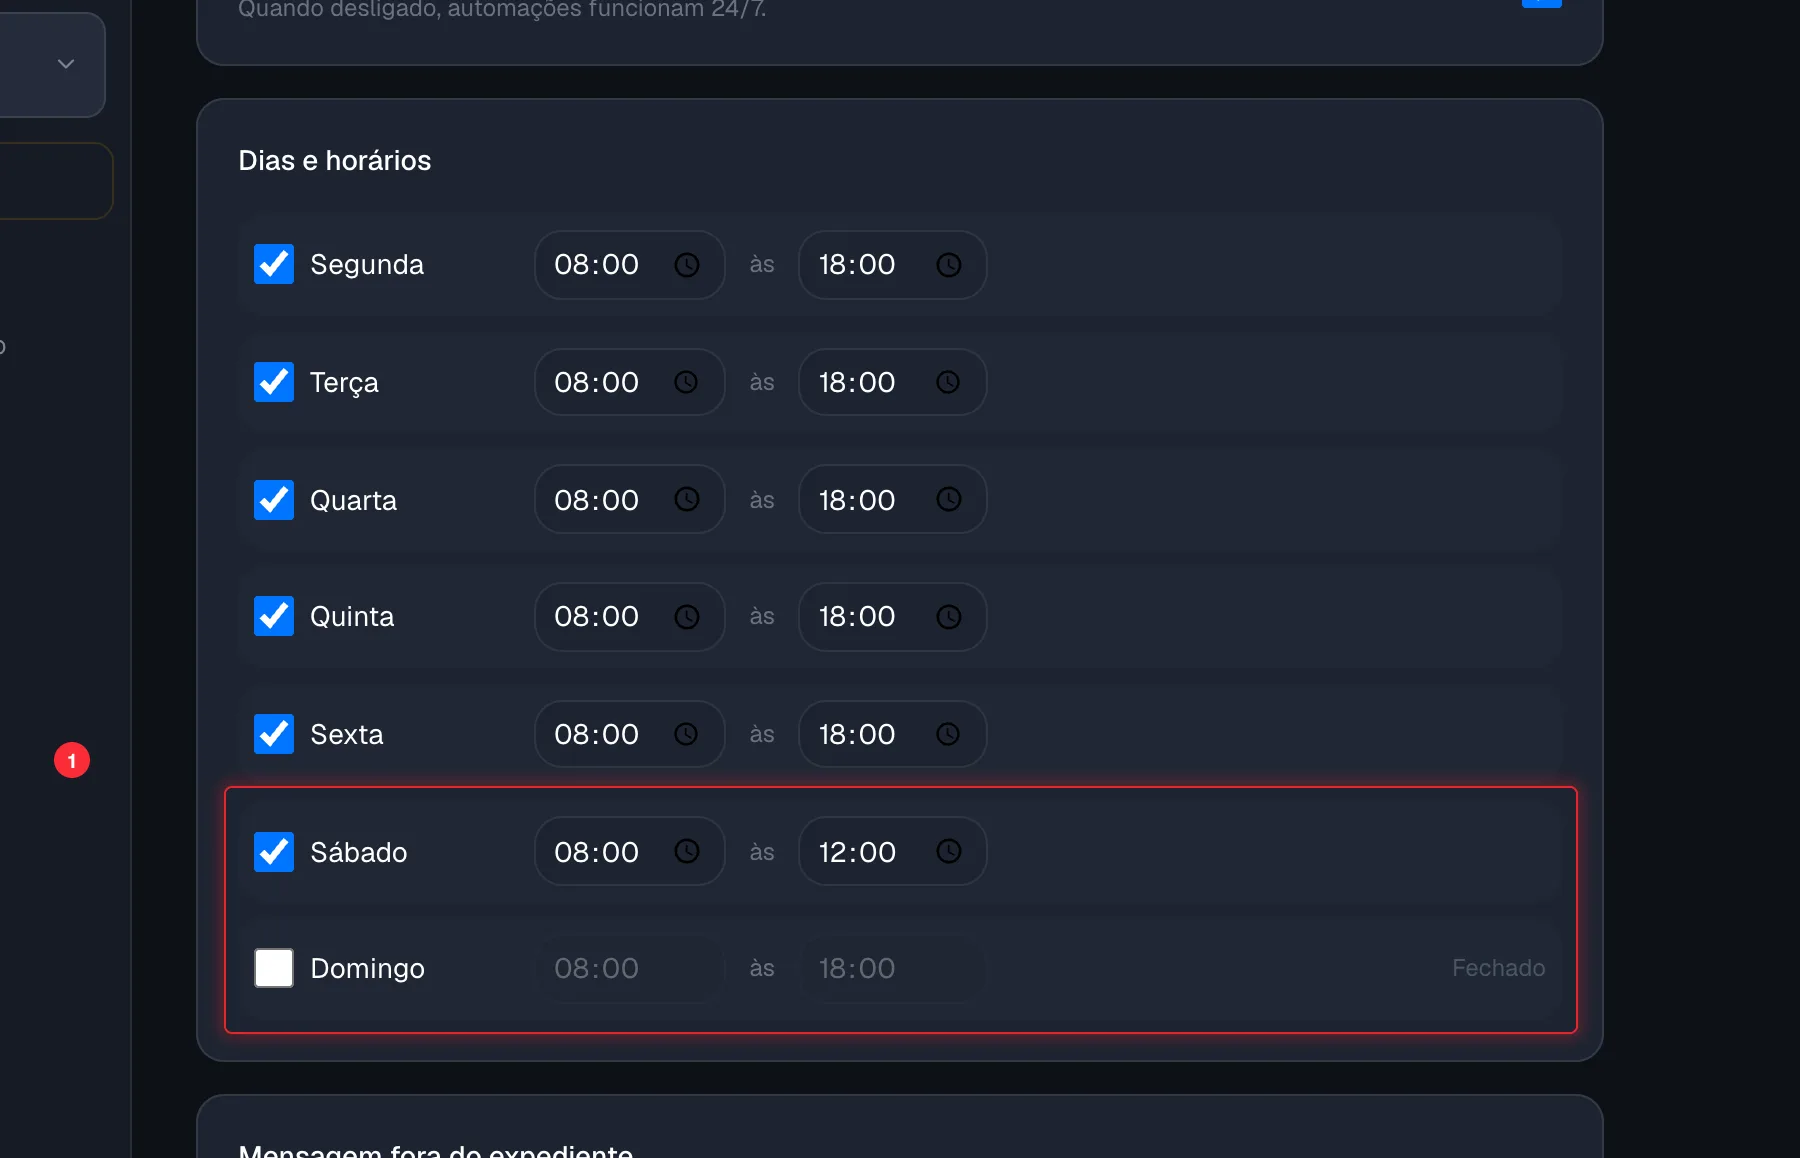Open clock picker for Quinta start time

pos(687,617)
